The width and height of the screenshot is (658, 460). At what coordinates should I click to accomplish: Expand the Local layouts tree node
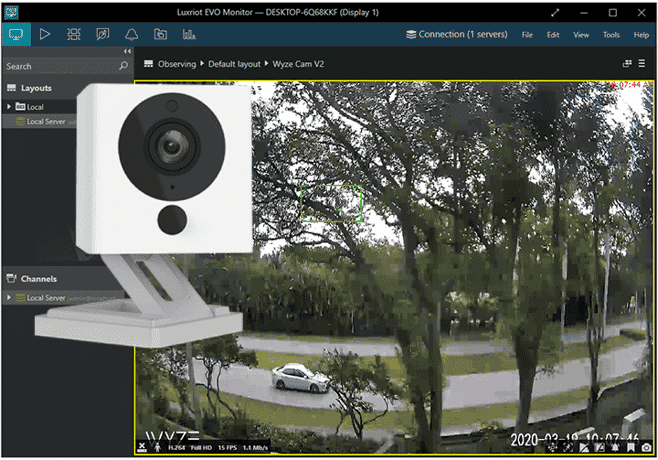(8, 106)
